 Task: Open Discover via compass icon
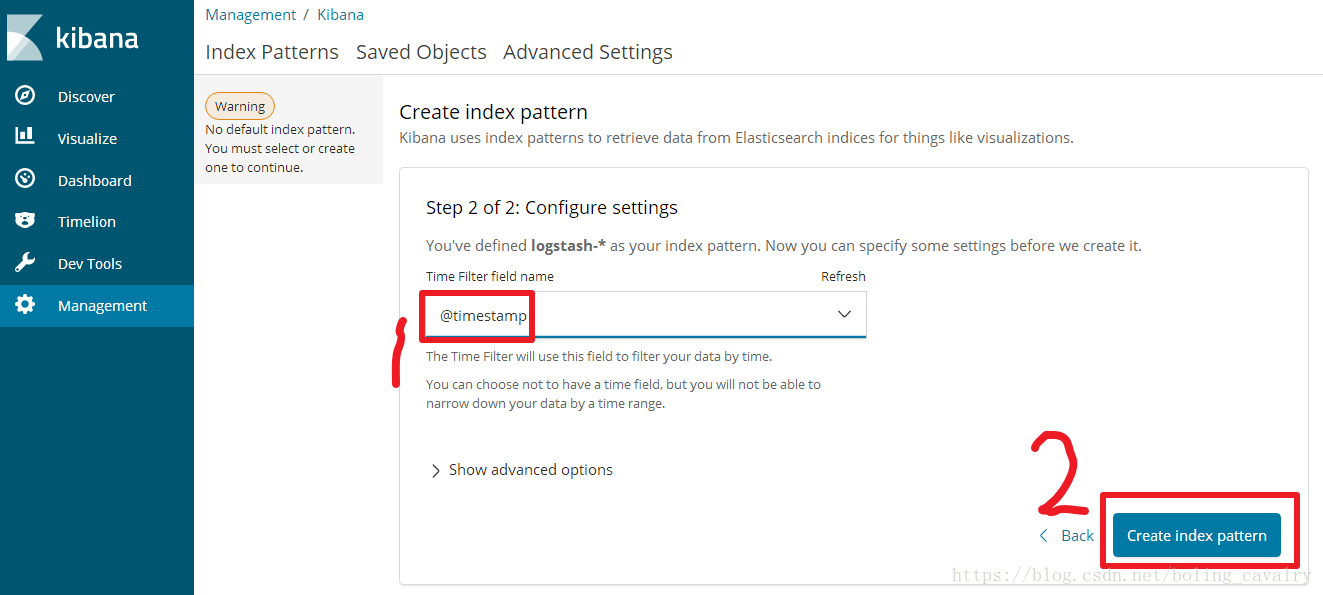(x=25, y=96)
